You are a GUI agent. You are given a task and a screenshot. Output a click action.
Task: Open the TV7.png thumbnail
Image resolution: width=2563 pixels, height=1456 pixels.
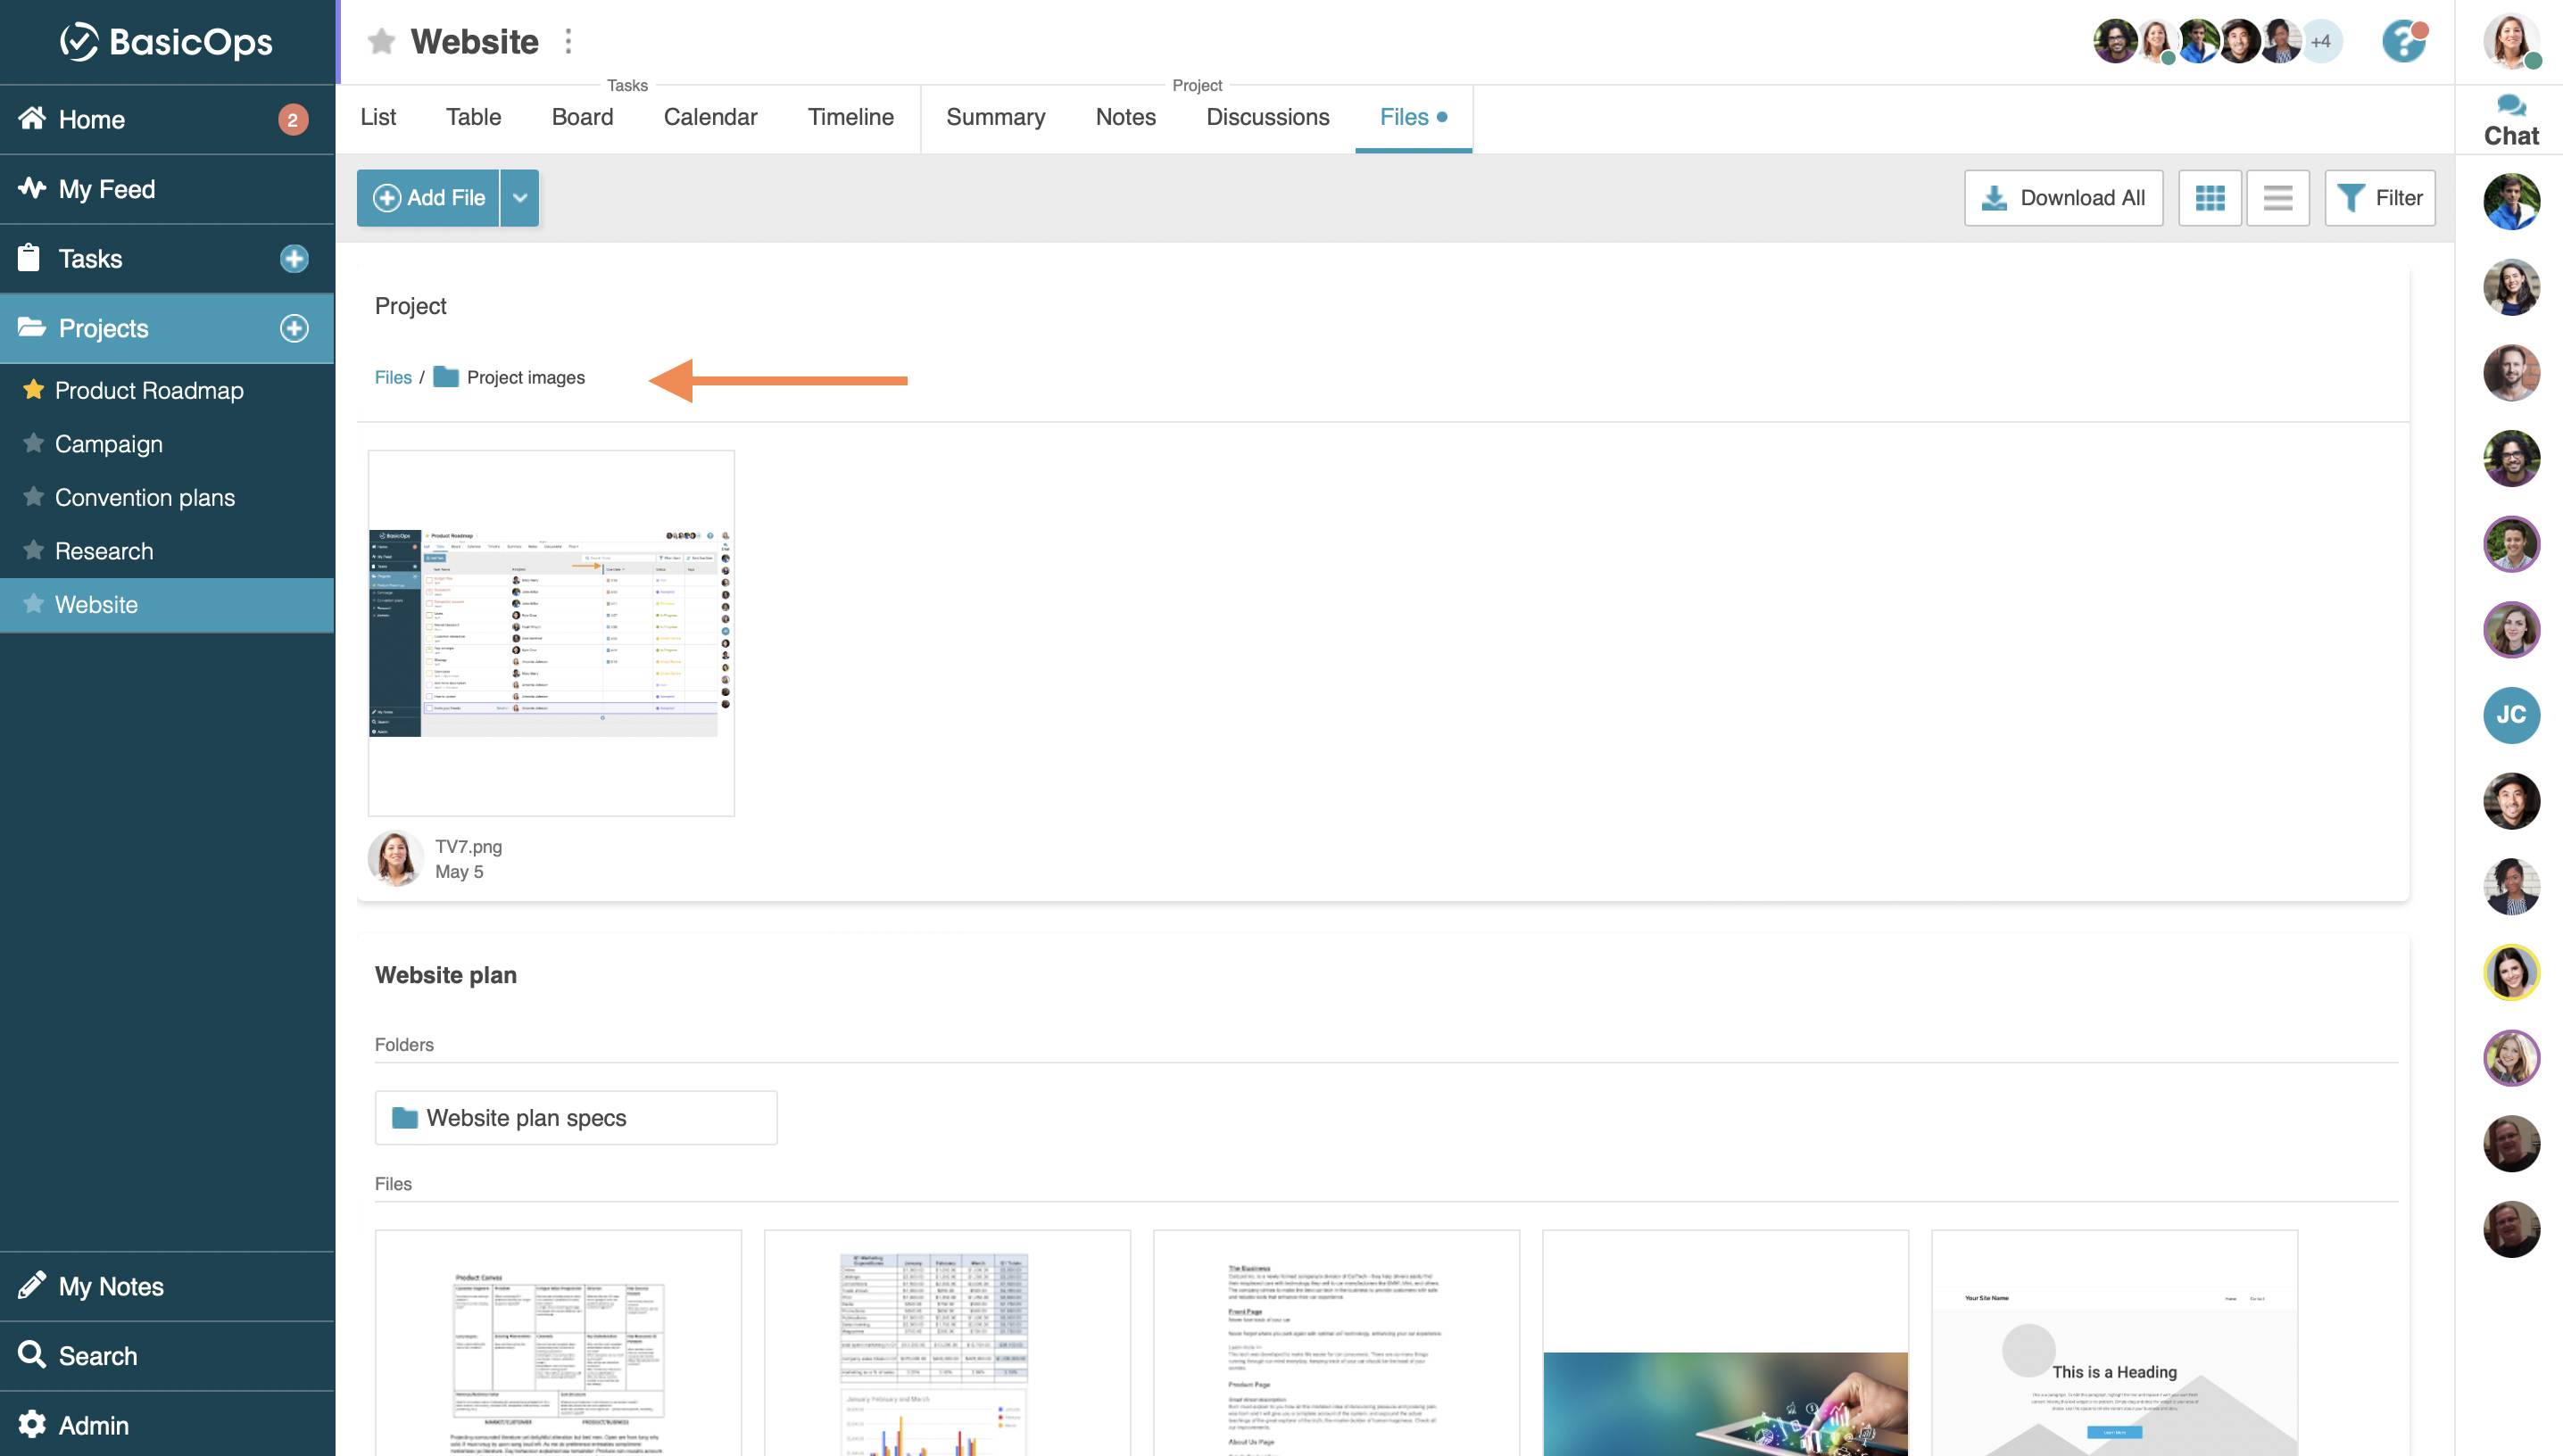(551, 632)
